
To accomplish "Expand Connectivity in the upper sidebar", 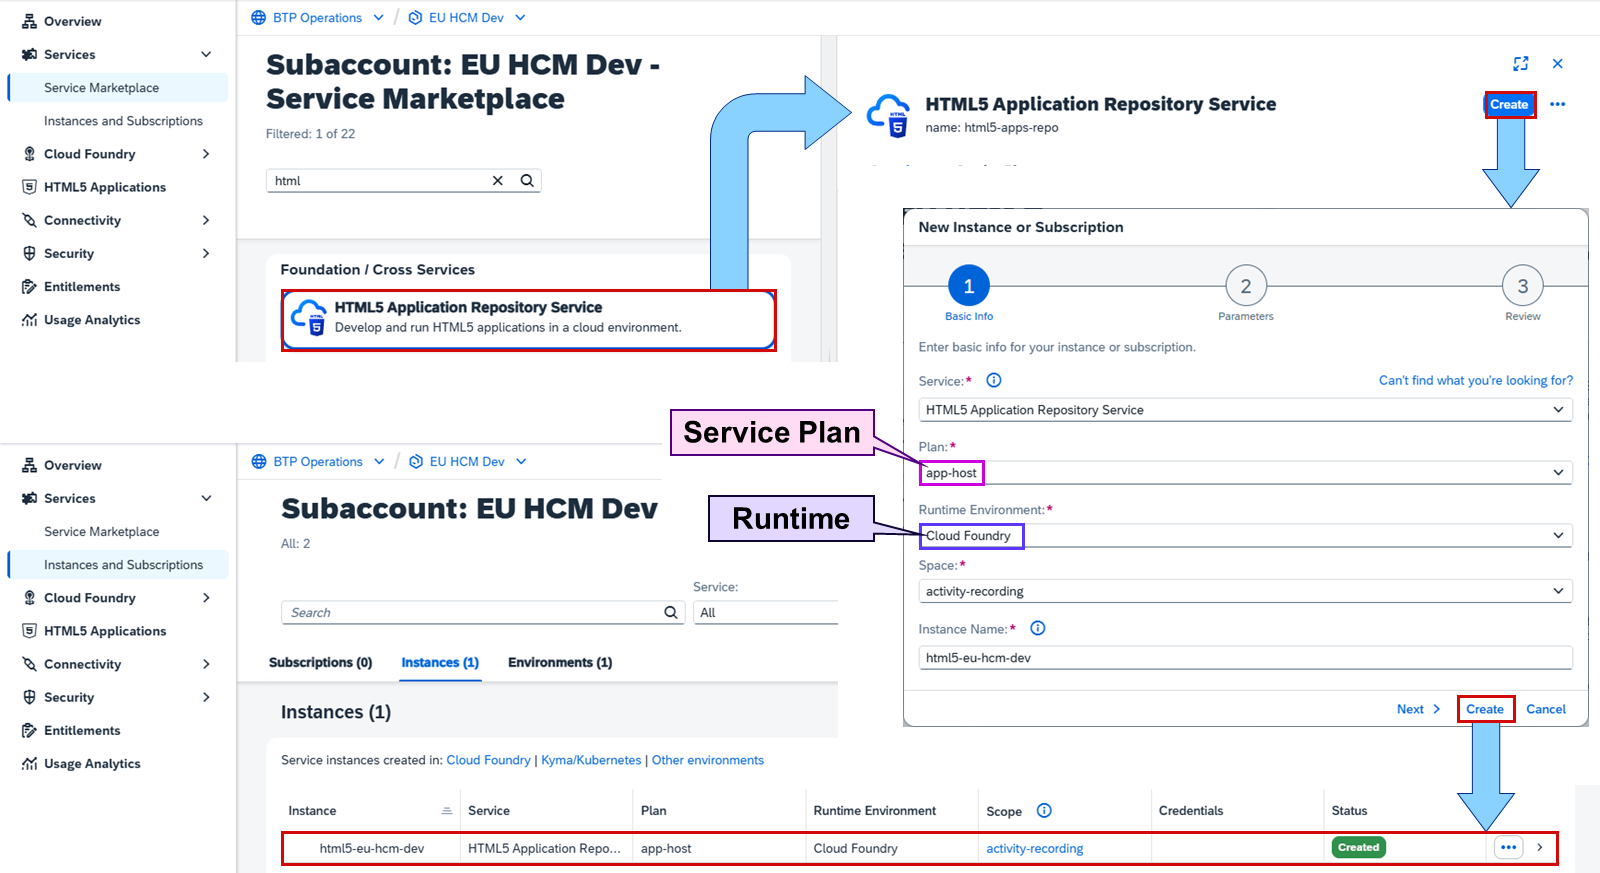I will [x=206, y=220].
